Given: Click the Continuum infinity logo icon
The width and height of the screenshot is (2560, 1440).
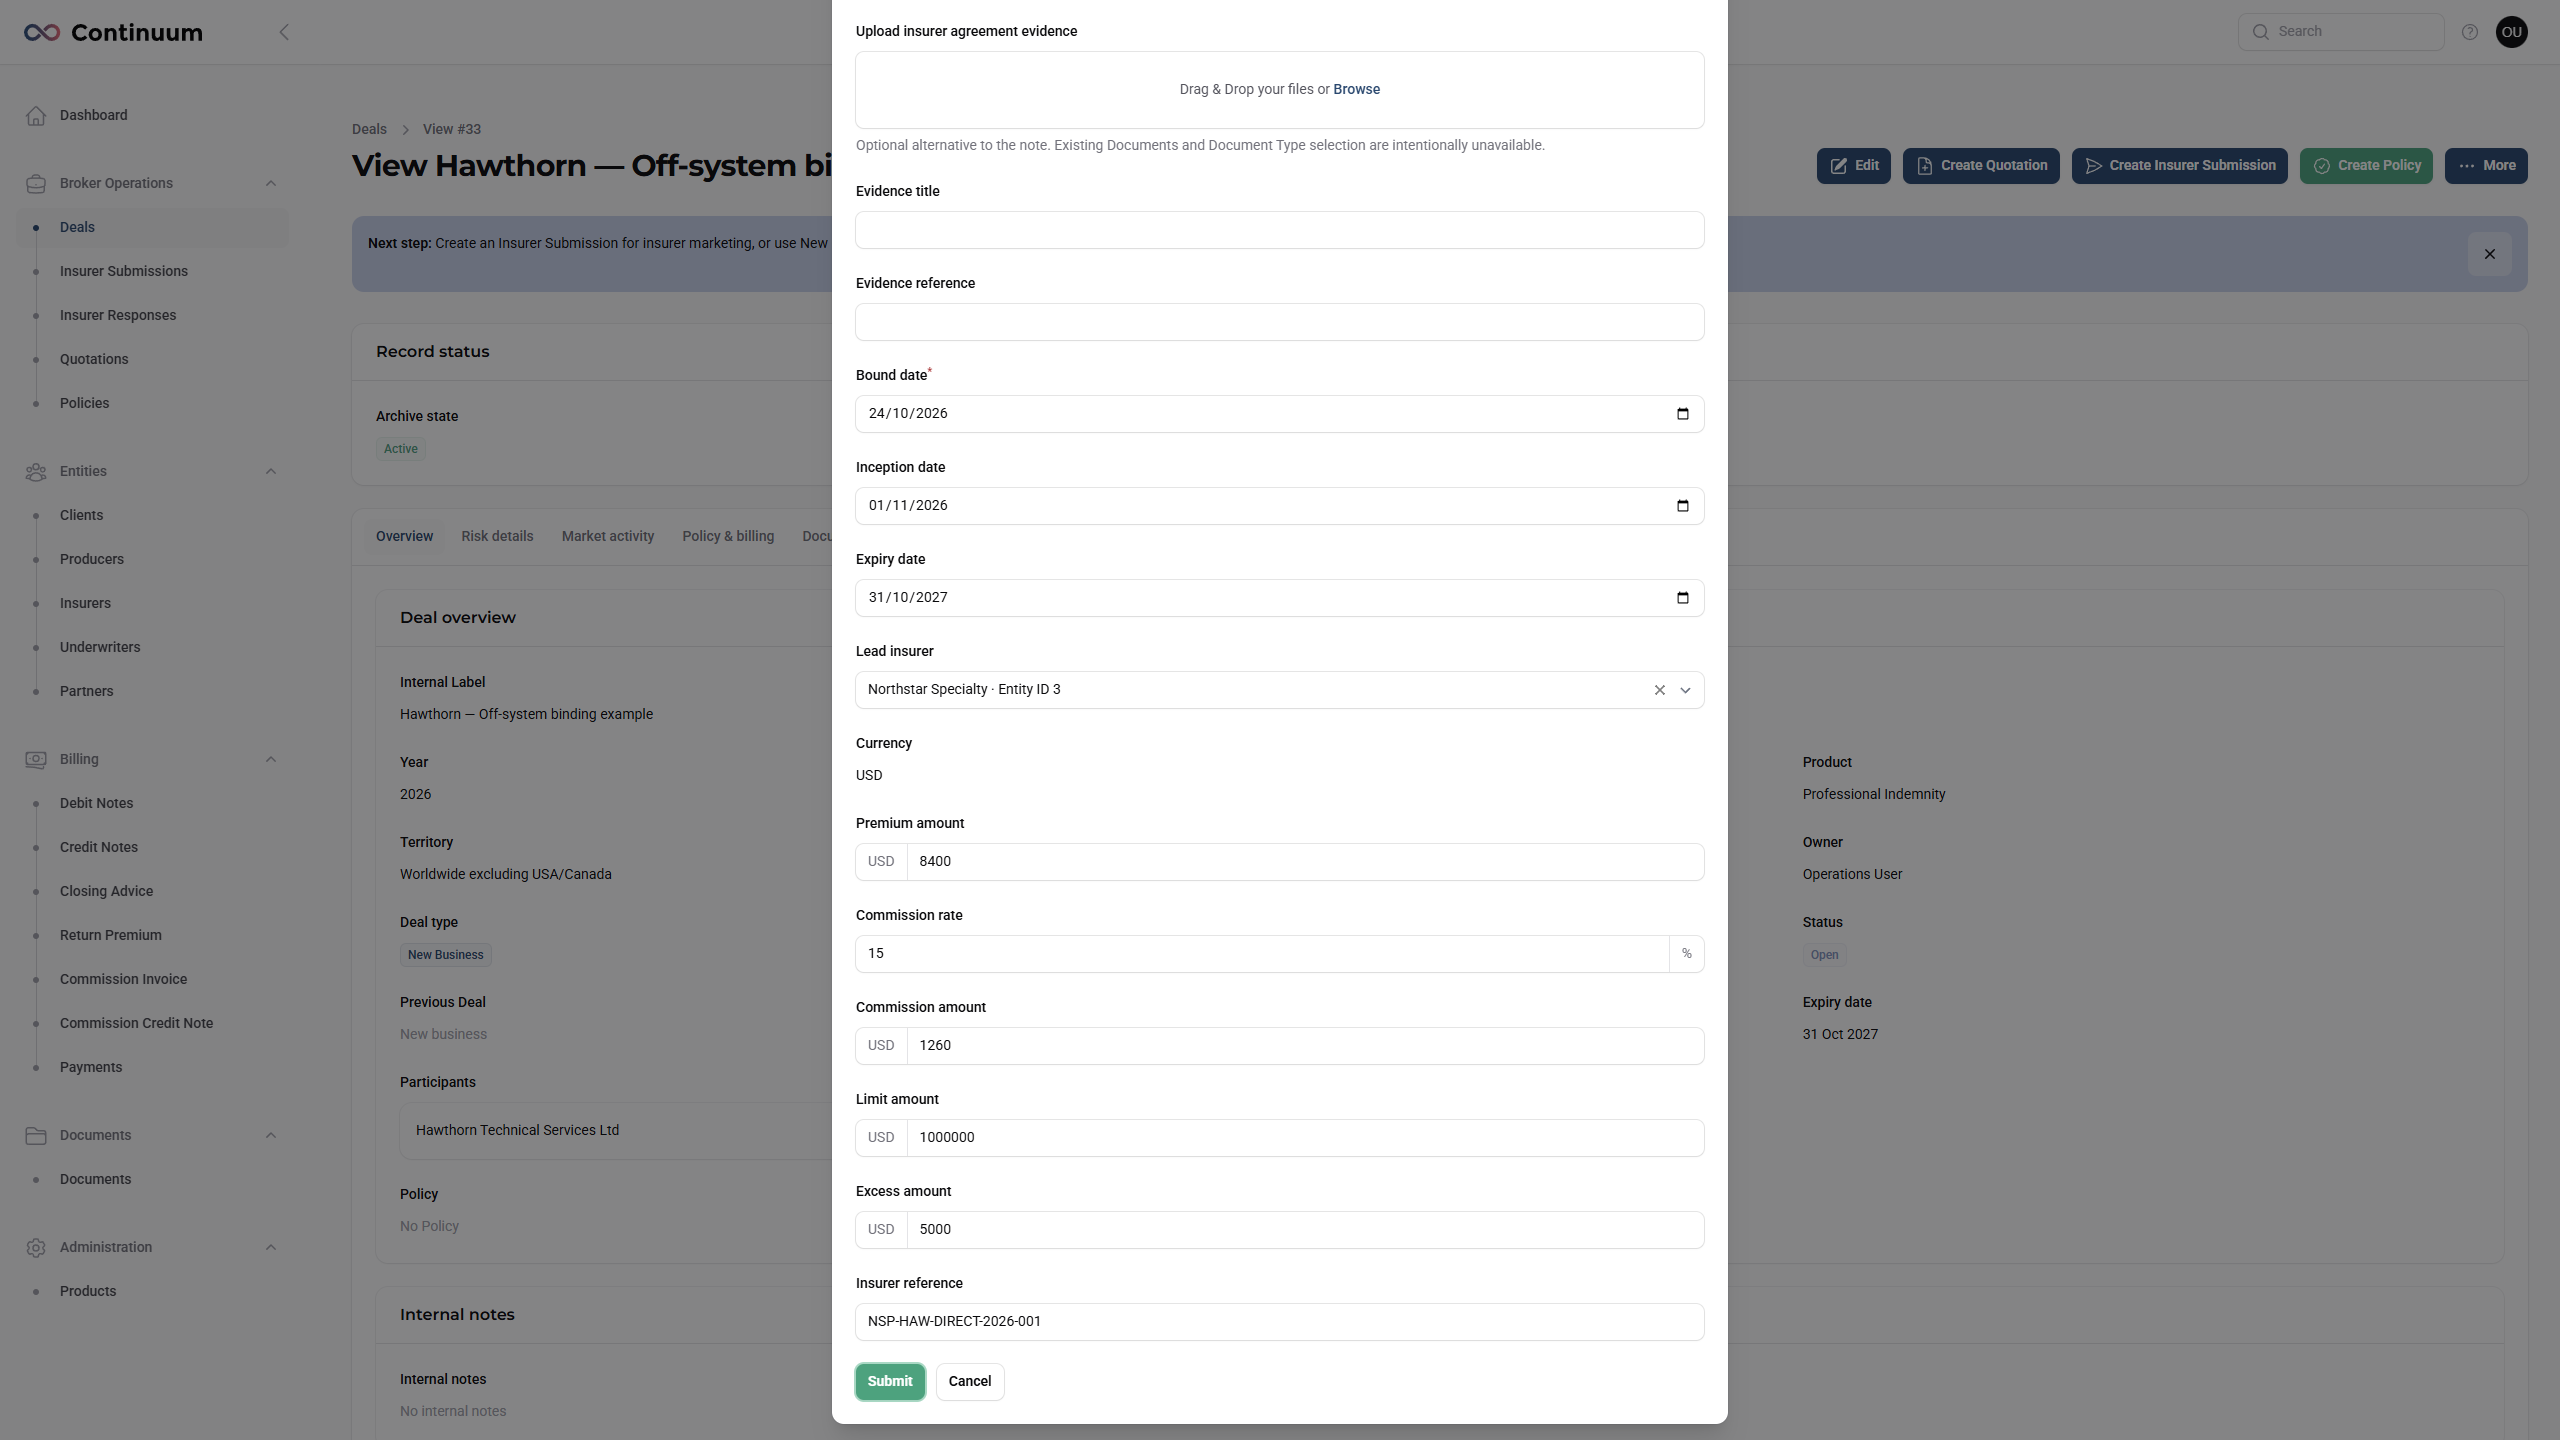Looking at the screenshot, I should 42,33.
